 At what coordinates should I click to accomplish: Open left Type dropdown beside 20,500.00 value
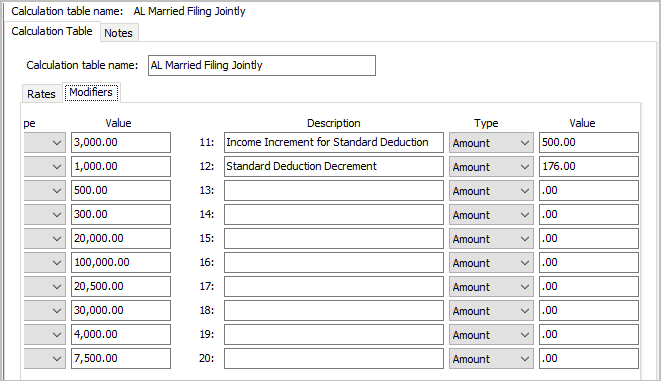pos(45,287)
